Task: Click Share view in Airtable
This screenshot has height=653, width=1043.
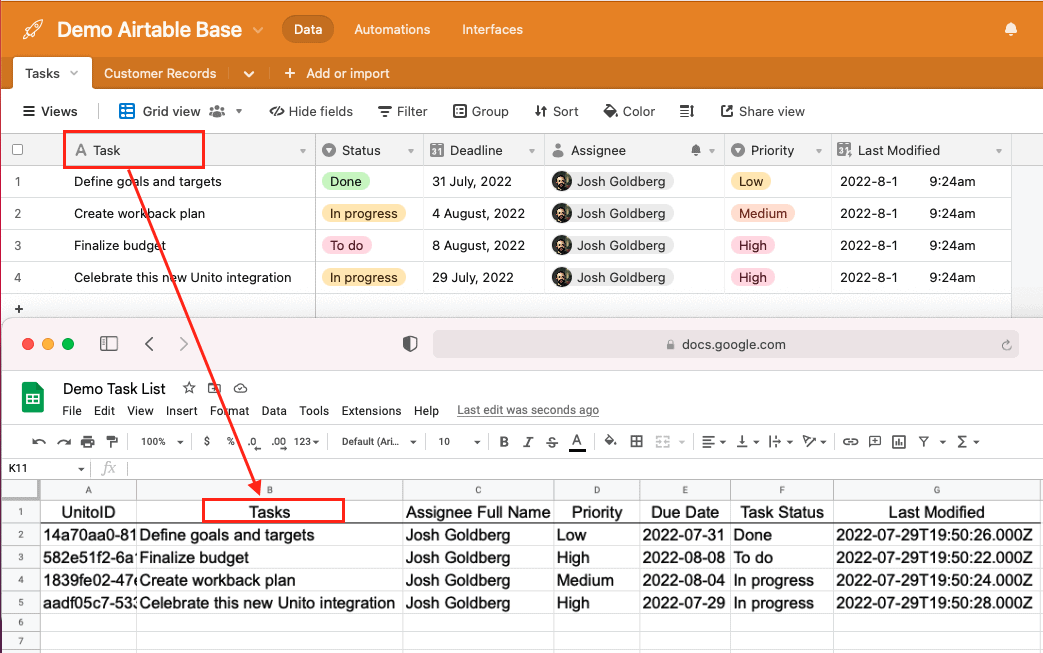Action: click(762, 111)
